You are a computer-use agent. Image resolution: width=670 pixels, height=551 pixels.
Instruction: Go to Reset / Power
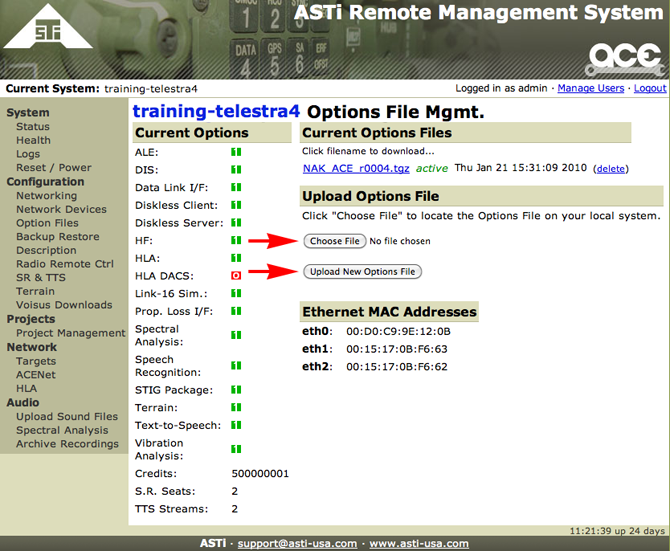pyautogui.click(x=54, y=168)
